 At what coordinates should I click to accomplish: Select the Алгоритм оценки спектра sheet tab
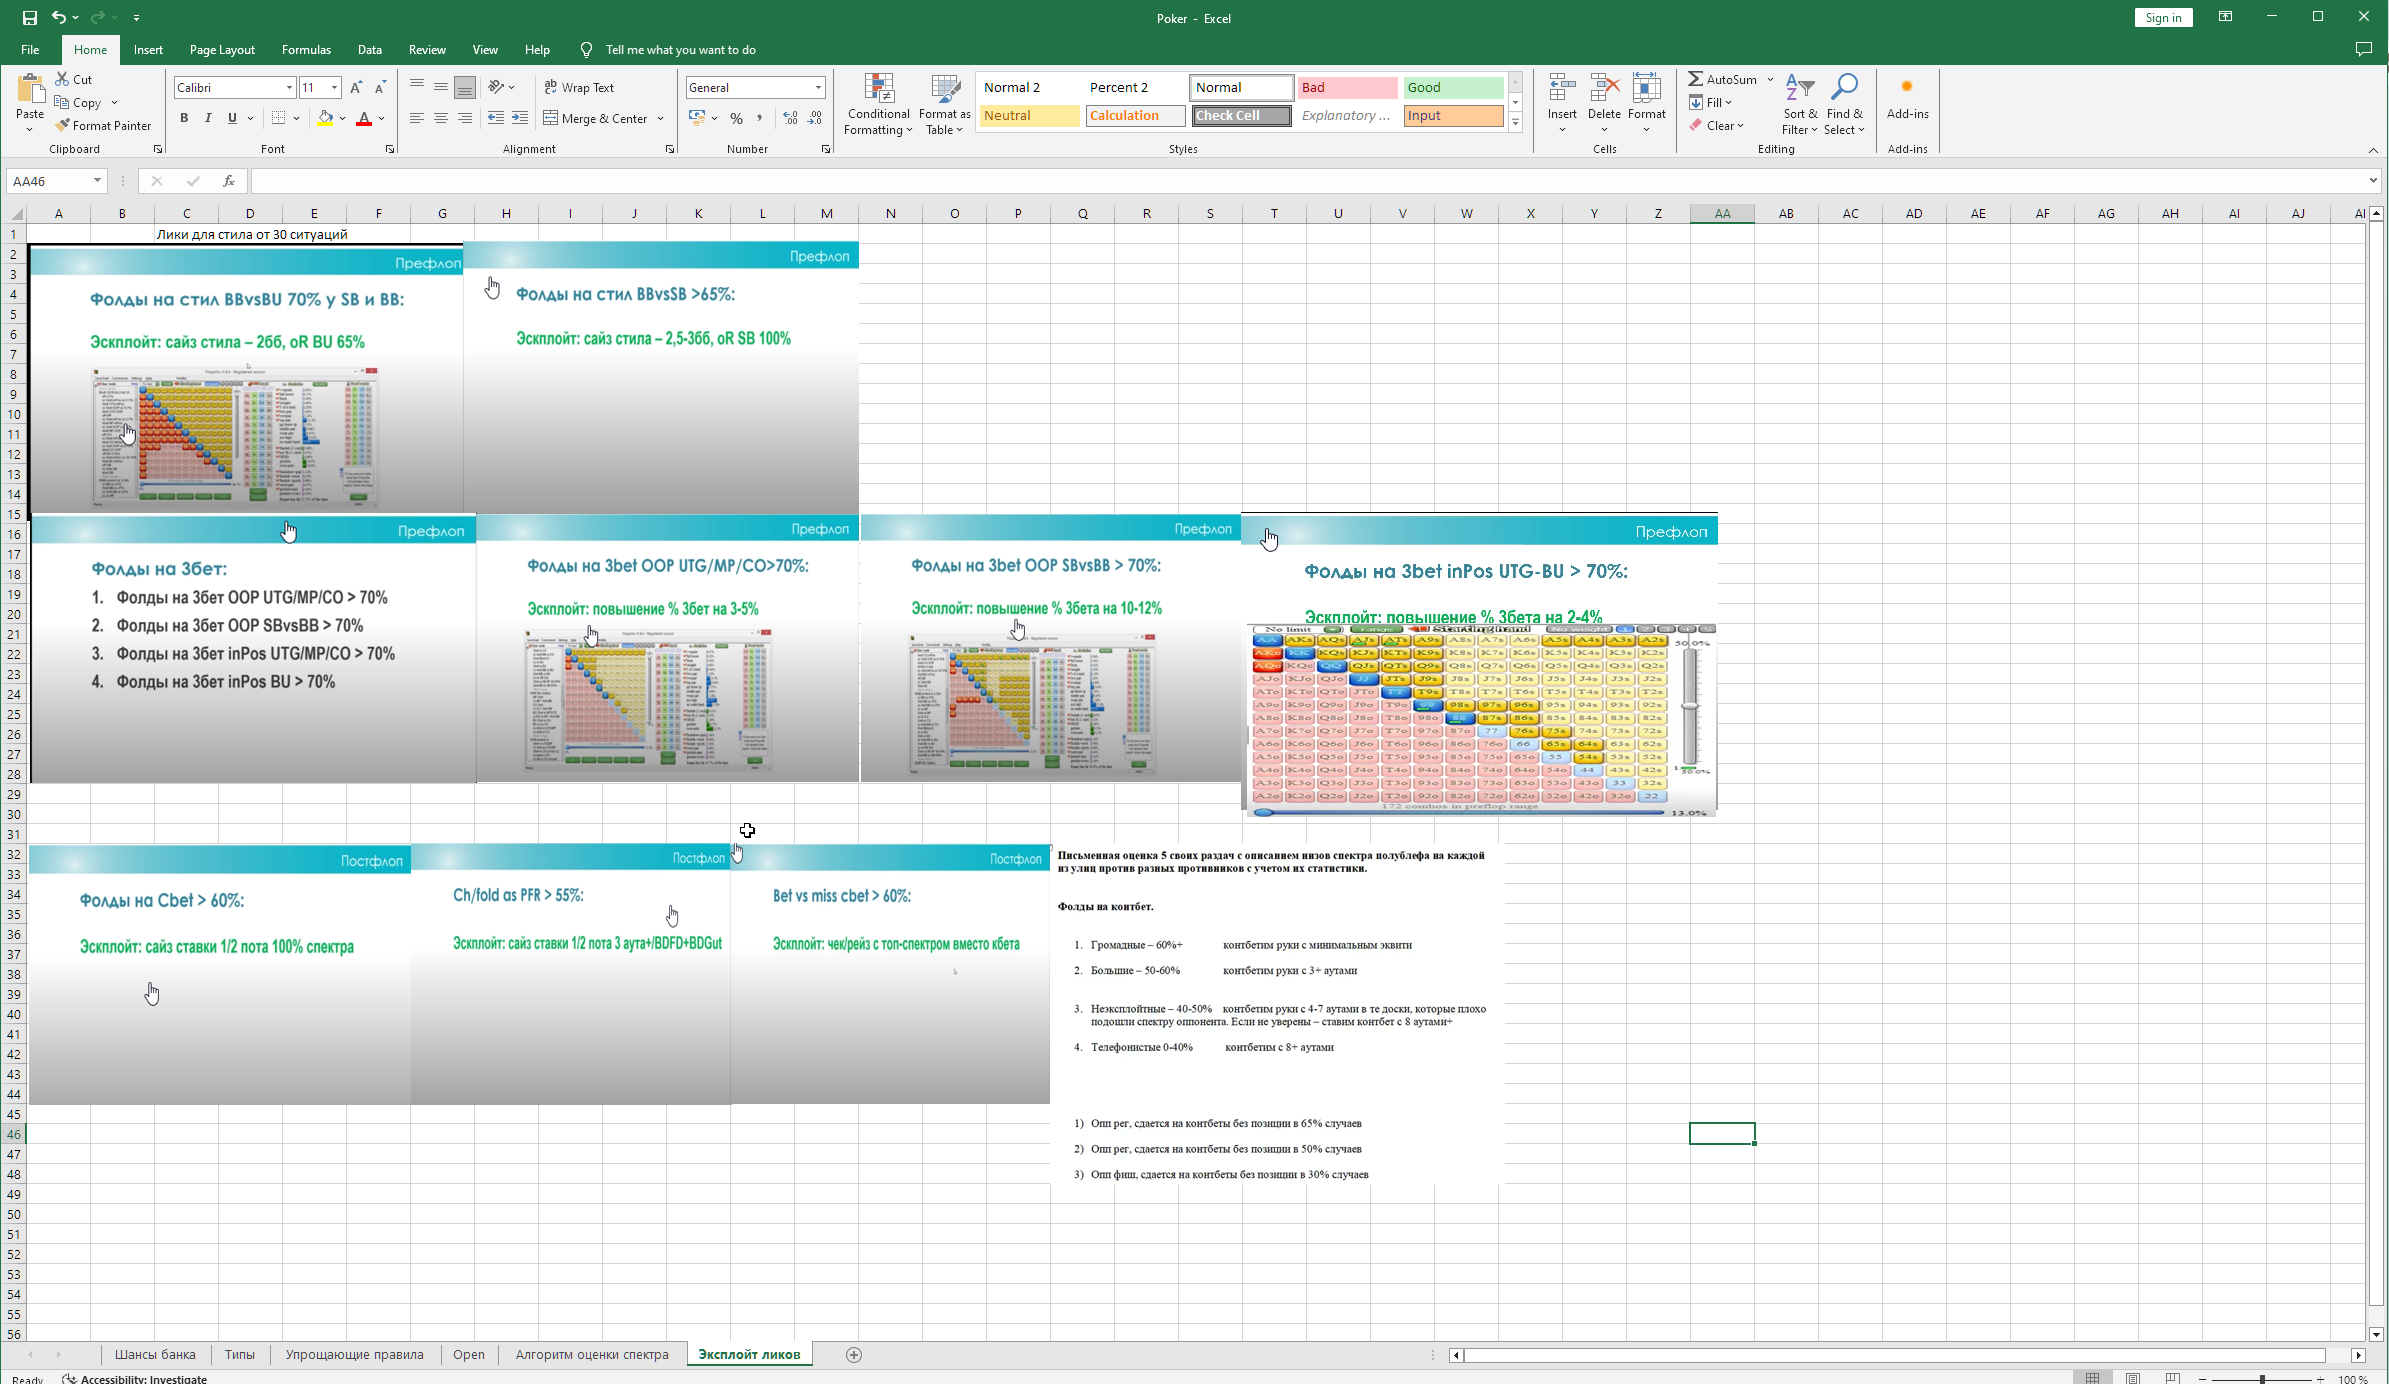pos(592,1354)
